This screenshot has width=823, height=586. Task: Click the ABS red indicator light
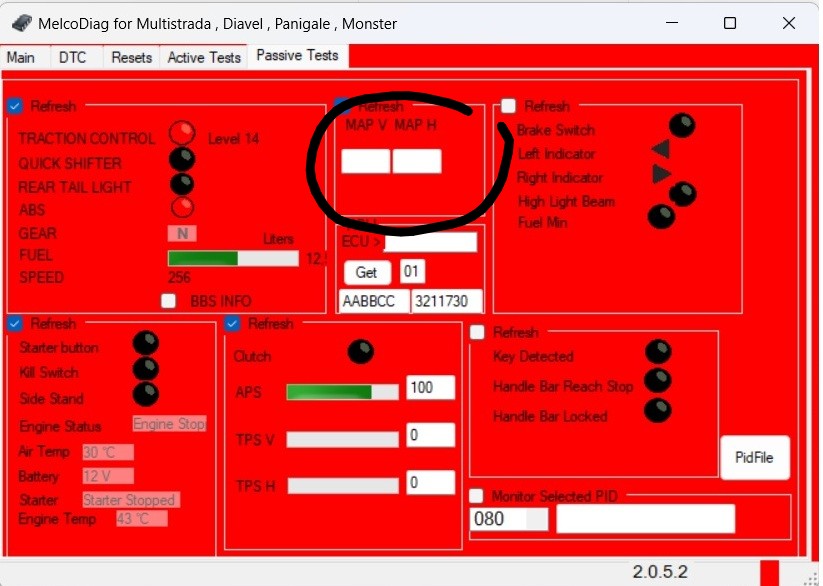[x=182, y=207]
